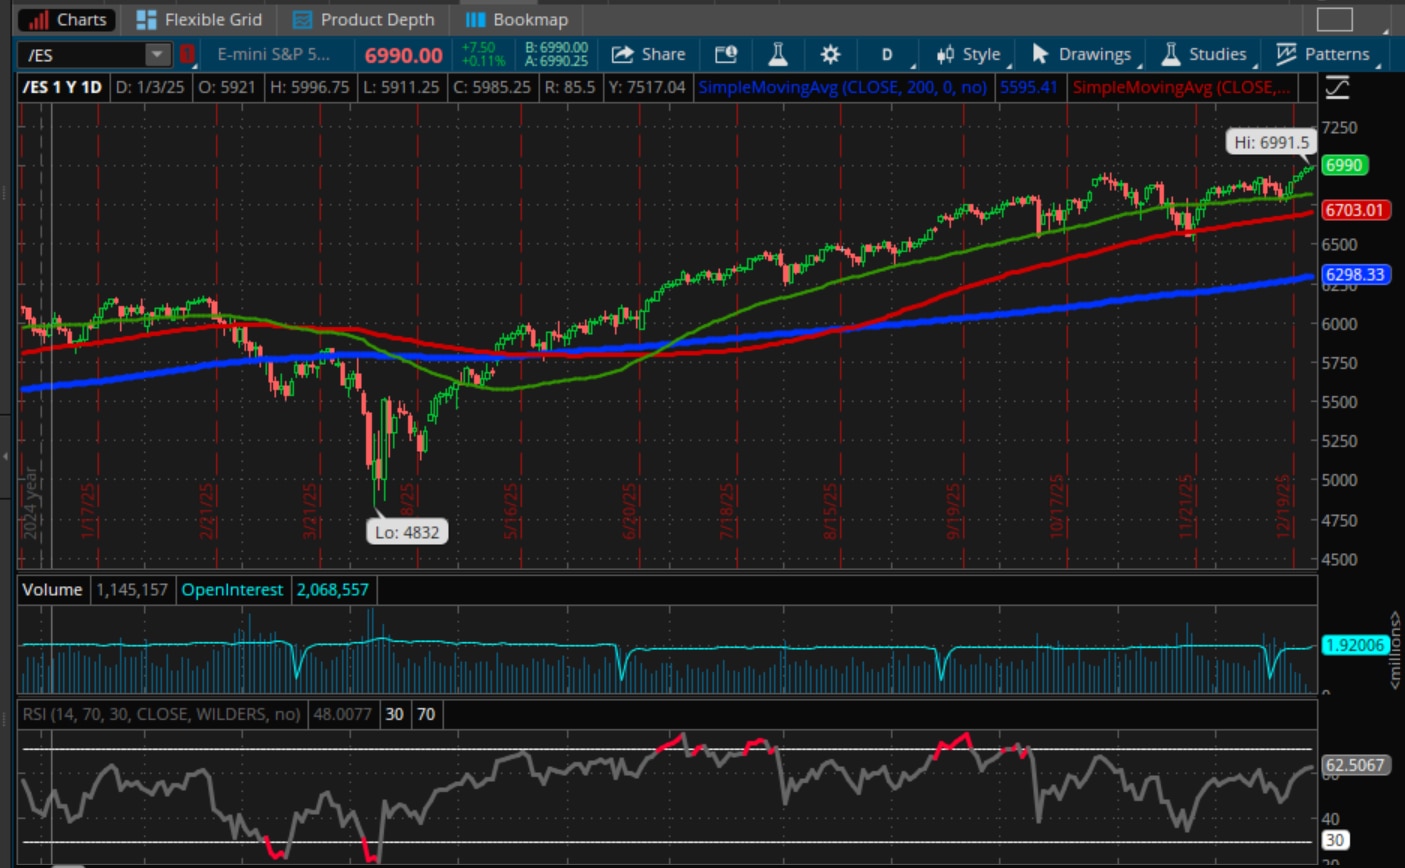Screen dimensions: 1405x868
Task: Click the Patterns zigzag icon
Action: click(x=1286, y=55)
